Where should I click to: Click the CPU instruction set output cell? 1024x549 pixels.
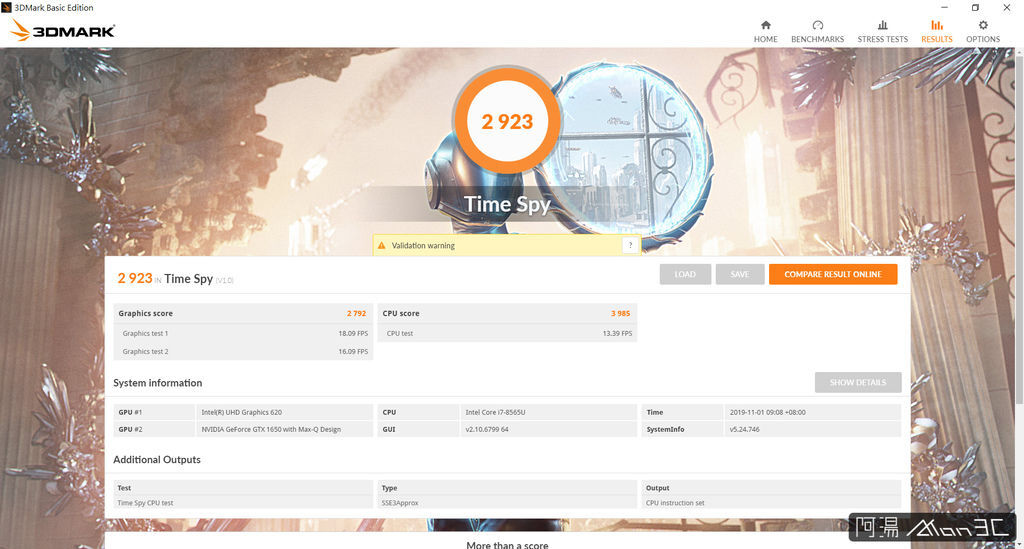click(x=771, y=503)
